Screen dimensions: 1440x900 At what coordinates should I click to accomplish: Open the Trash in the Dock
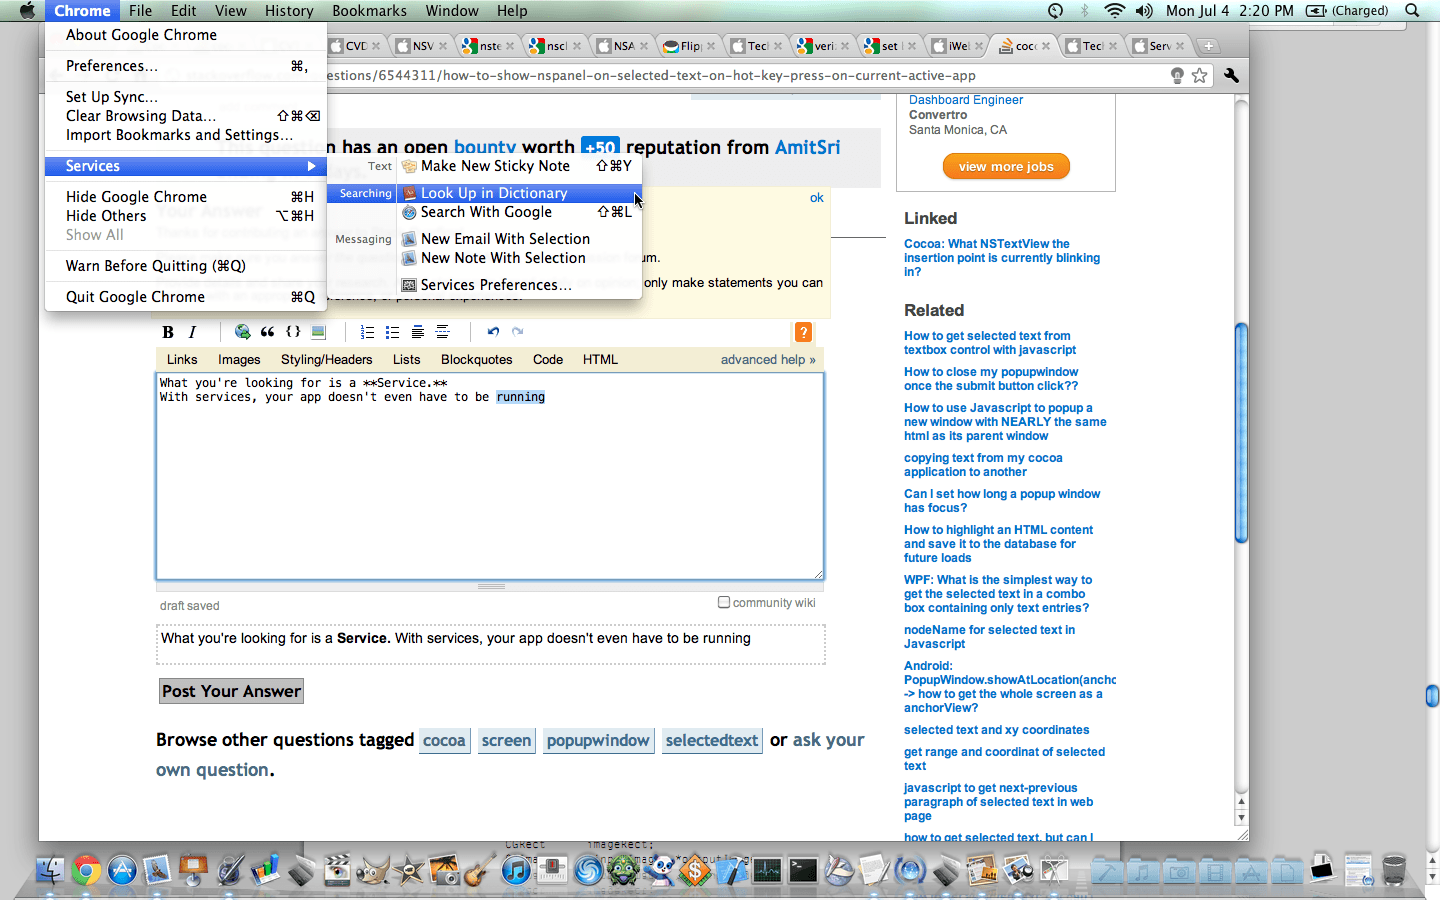coord(1394,870)
